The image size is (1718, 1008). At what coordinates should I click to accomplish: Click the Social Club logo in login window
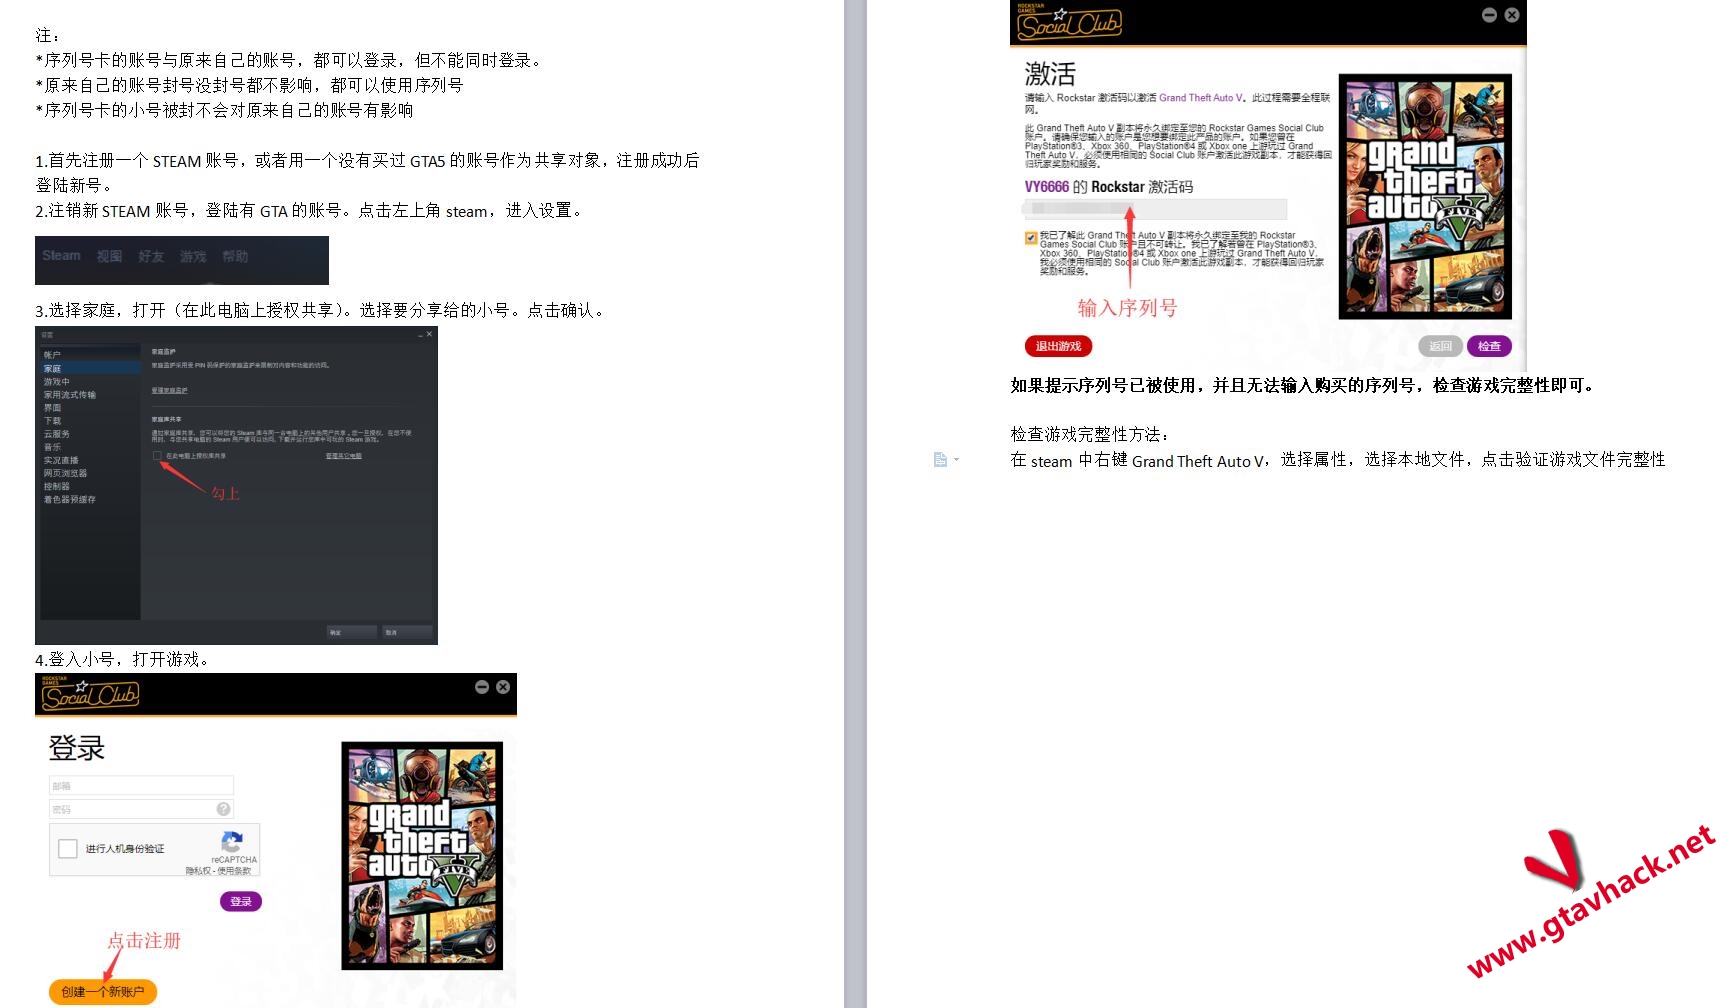click(90, 692)
